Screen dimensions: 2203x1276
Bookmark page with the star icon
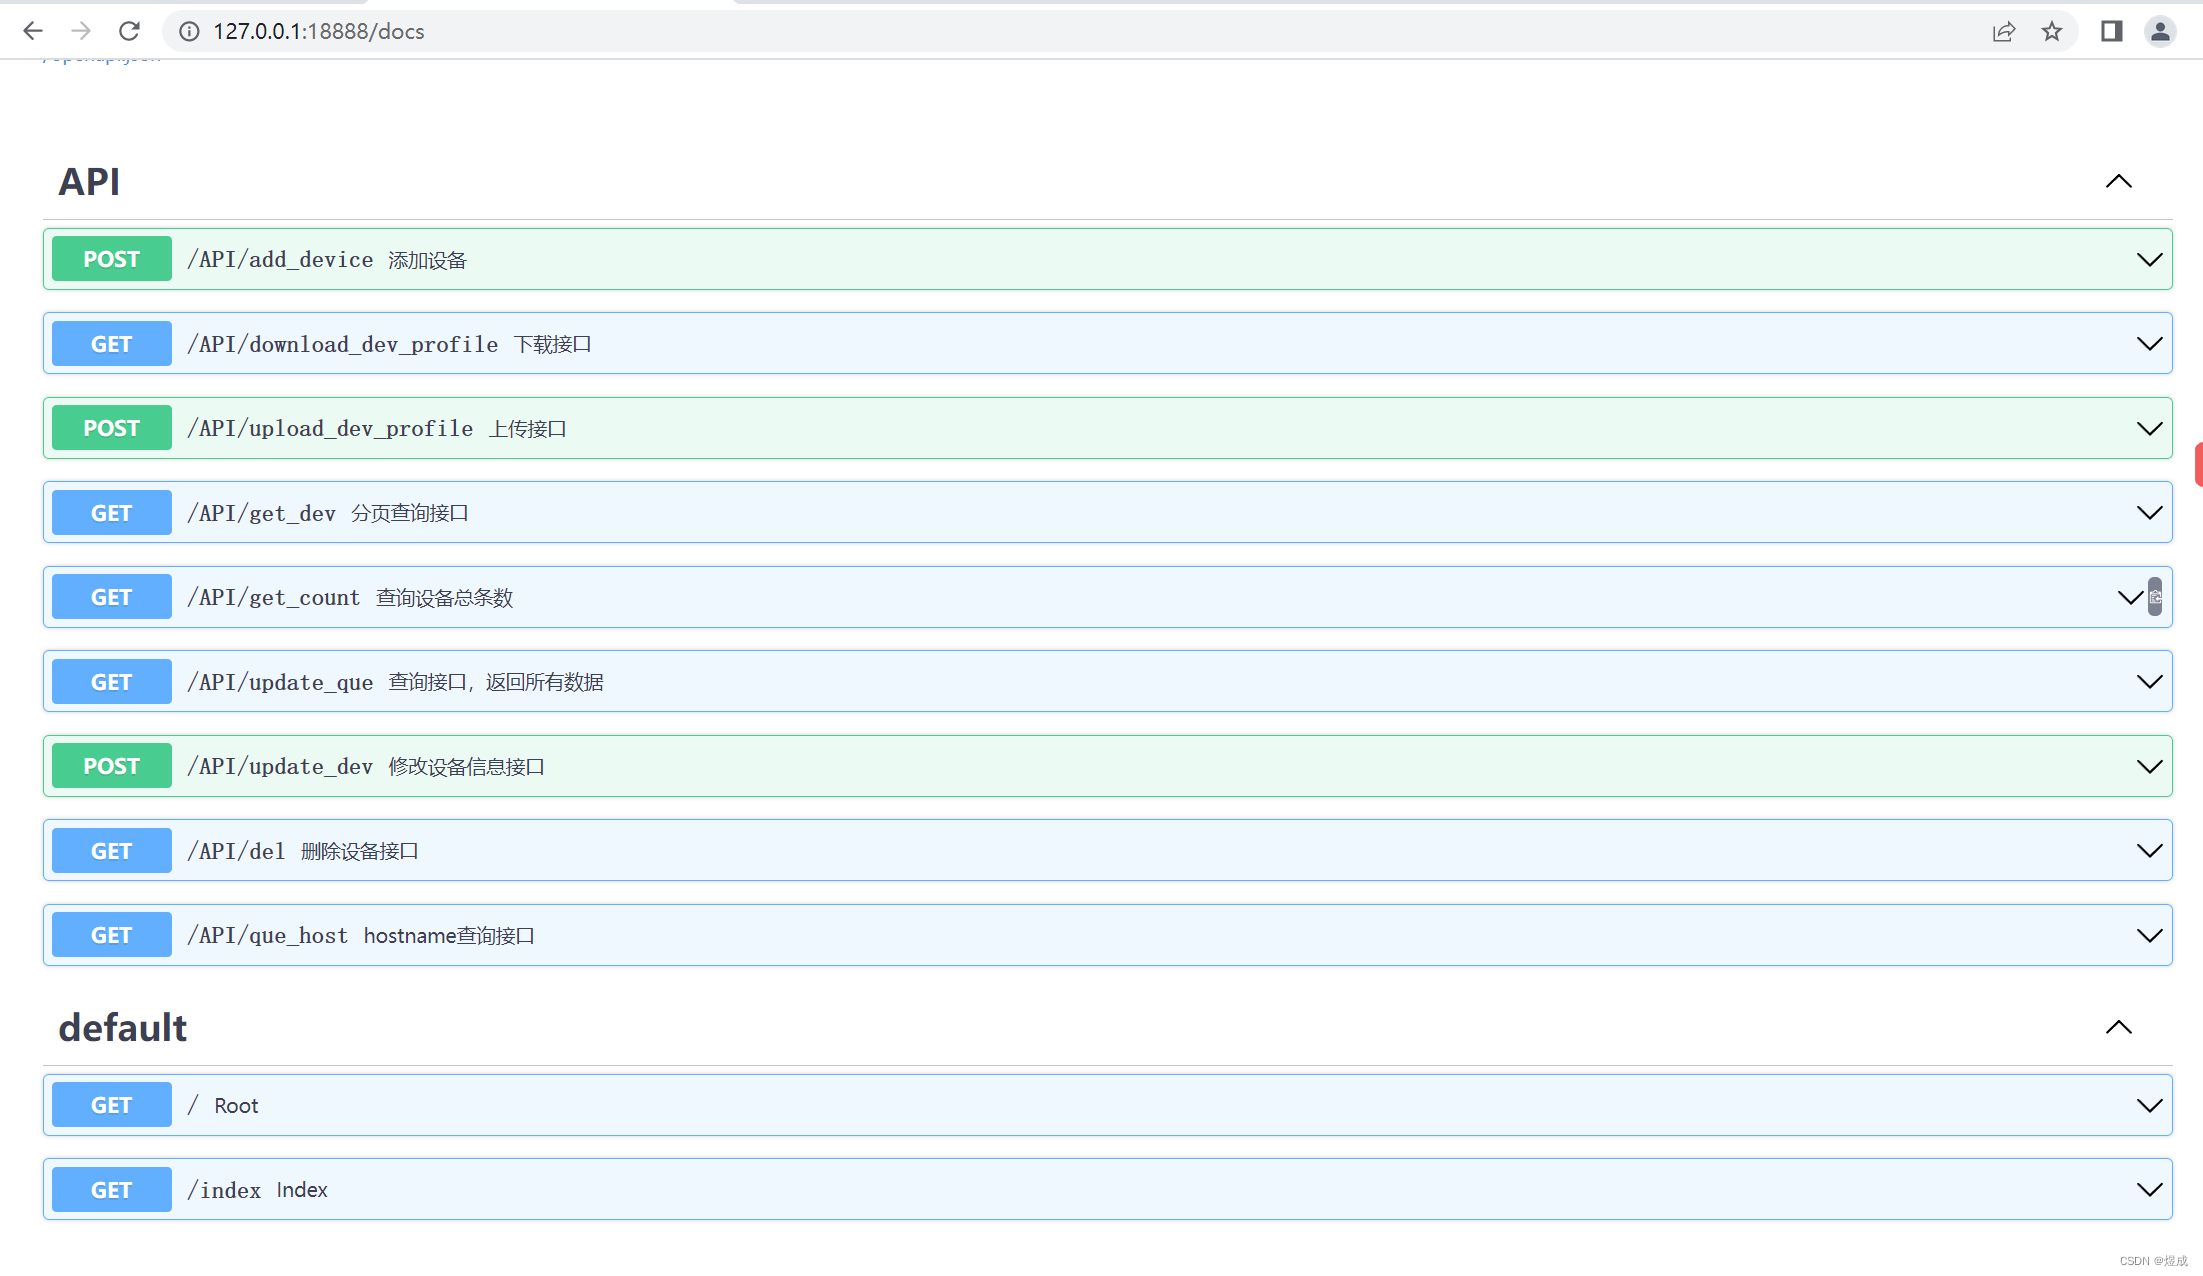coord(2052,31)
